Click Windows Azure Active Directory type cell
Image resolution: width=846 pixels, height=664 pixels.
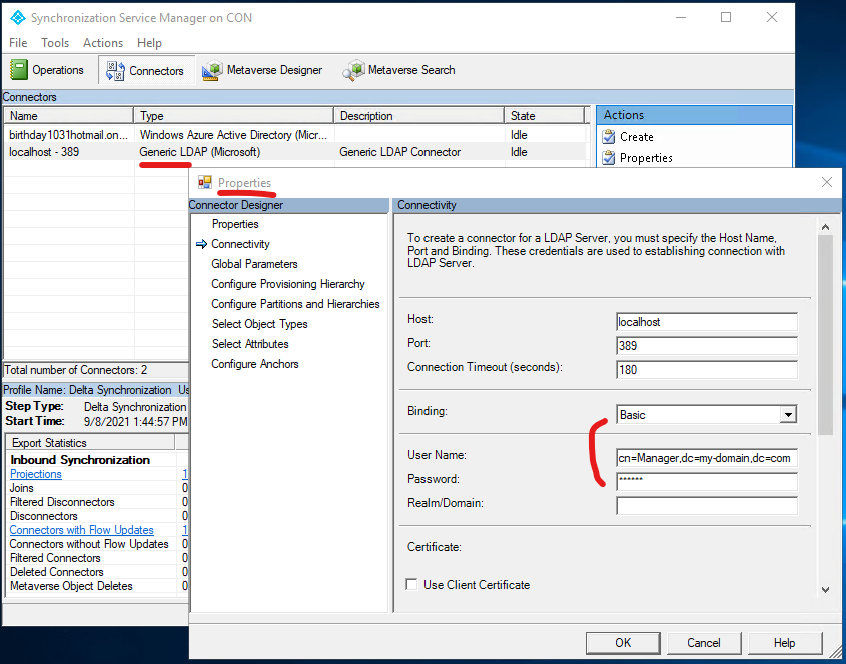233,135
